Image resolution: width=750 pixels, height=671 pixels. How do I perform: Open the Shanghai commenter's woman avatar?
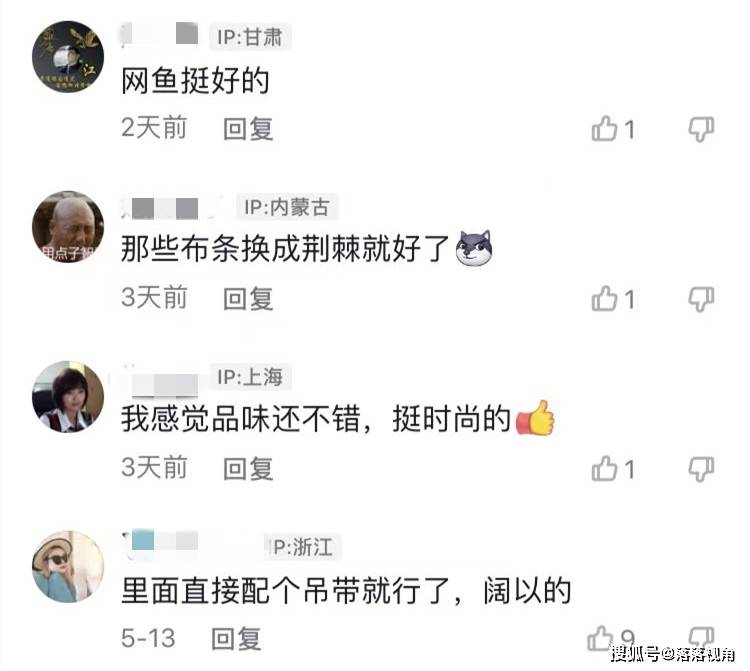pos(68,397)
